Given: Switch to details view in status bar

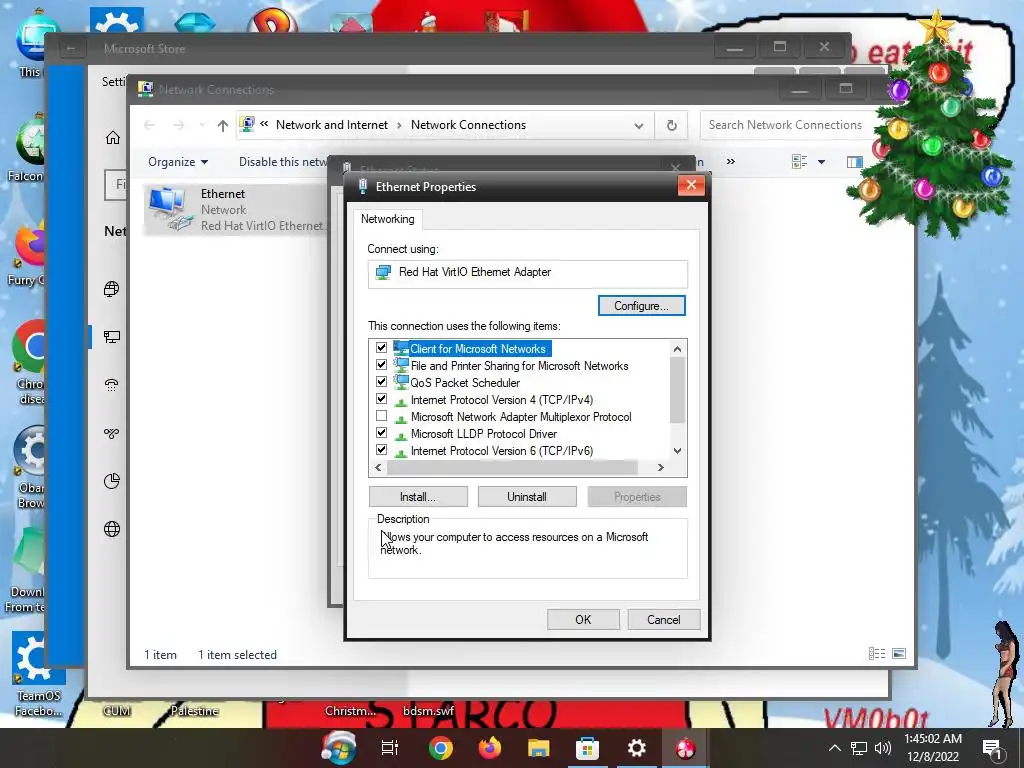Looking at the screenshot, I should pyautogui.click(x=876, y=654).
